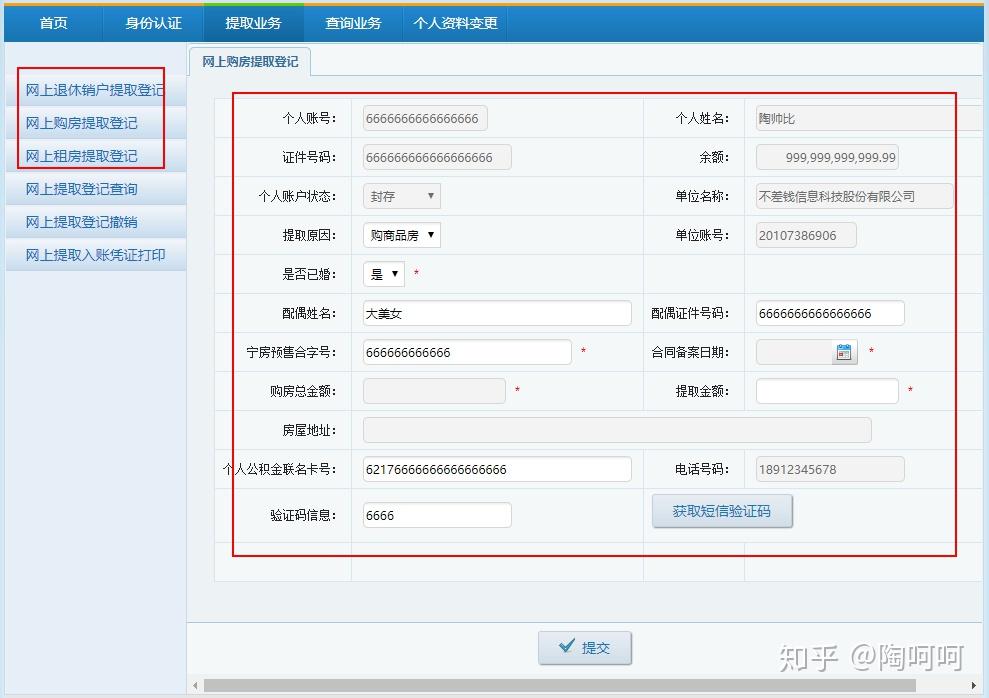Click the left arrow of horizontal scrollbar
Image resolution: width=989 pixels, height=698 pixels.
[195, 685]
